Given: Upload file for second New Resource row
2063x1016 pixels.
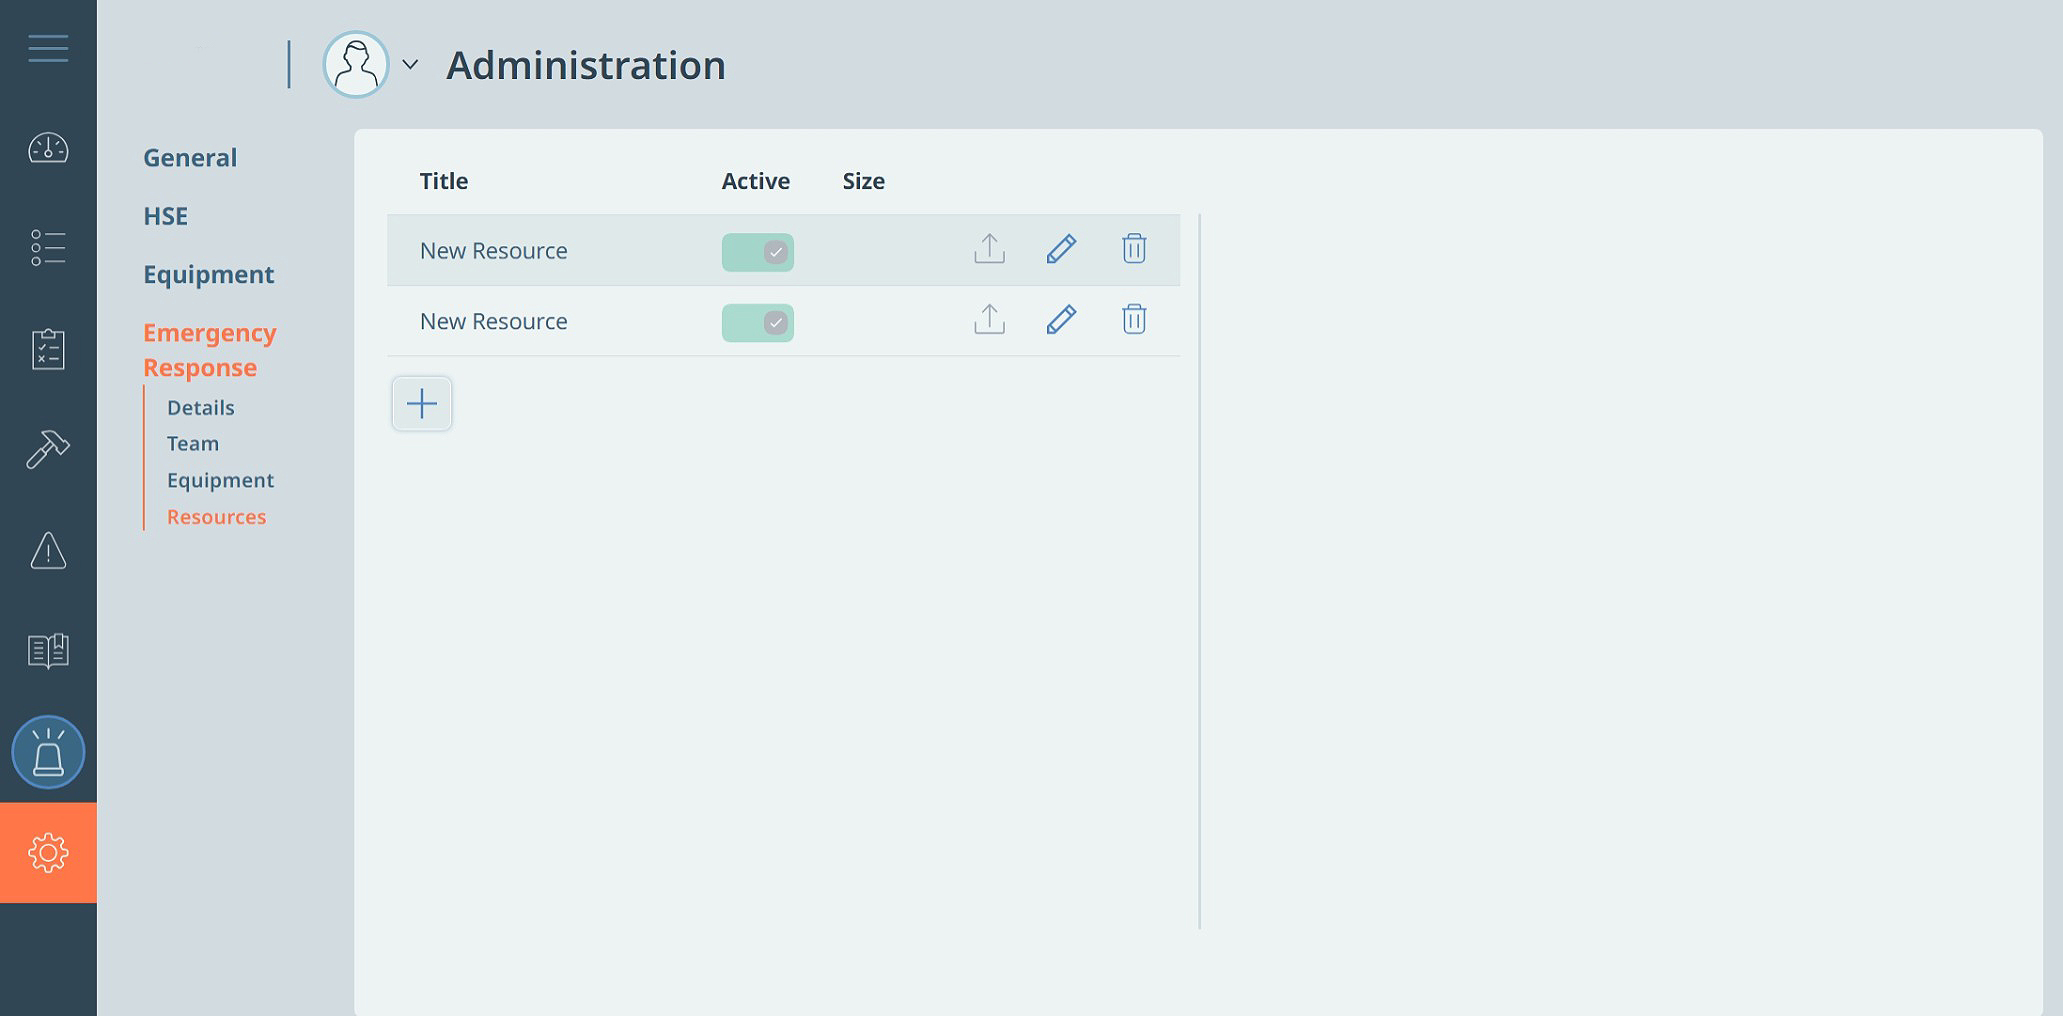Looking at the screenshot, I should tap(989, 320).
